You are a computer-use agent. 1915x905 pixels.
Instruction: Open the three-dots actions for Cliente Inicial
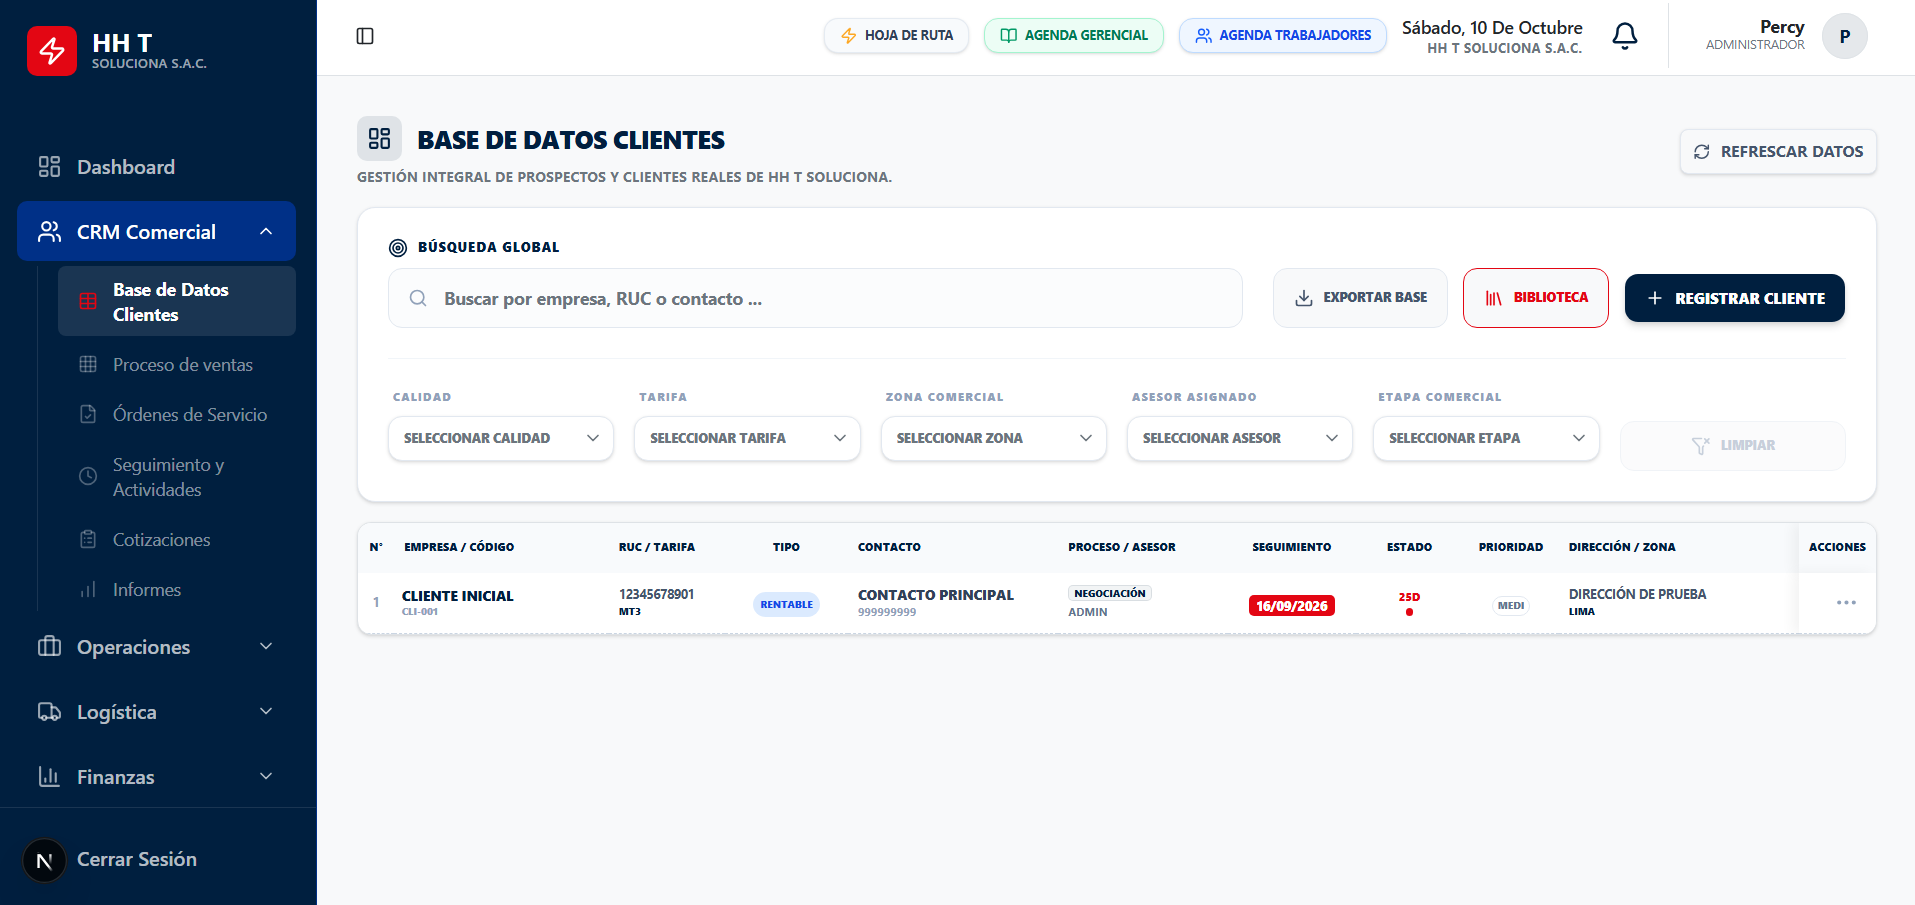[x=1846, y=603]
